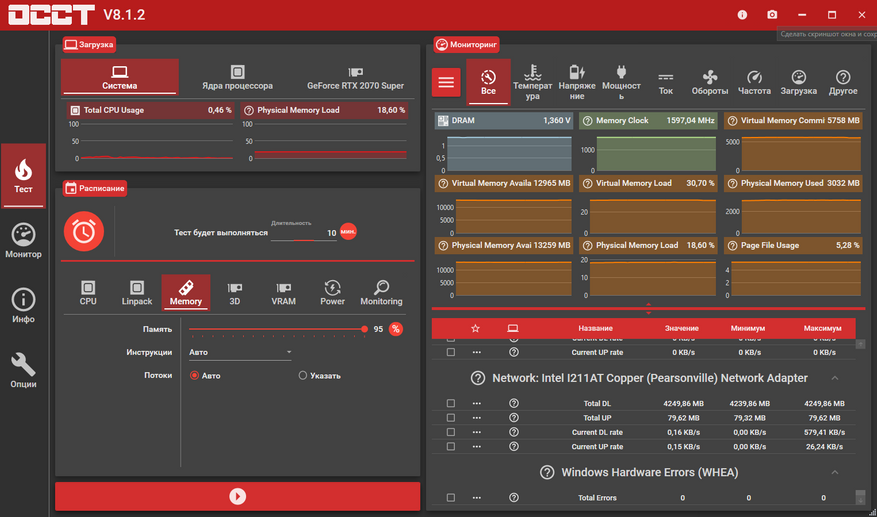The height and width of the screenshot is (517, 877).
Task: Show the Обороты fan speed filter
Action: pos(710,81)
